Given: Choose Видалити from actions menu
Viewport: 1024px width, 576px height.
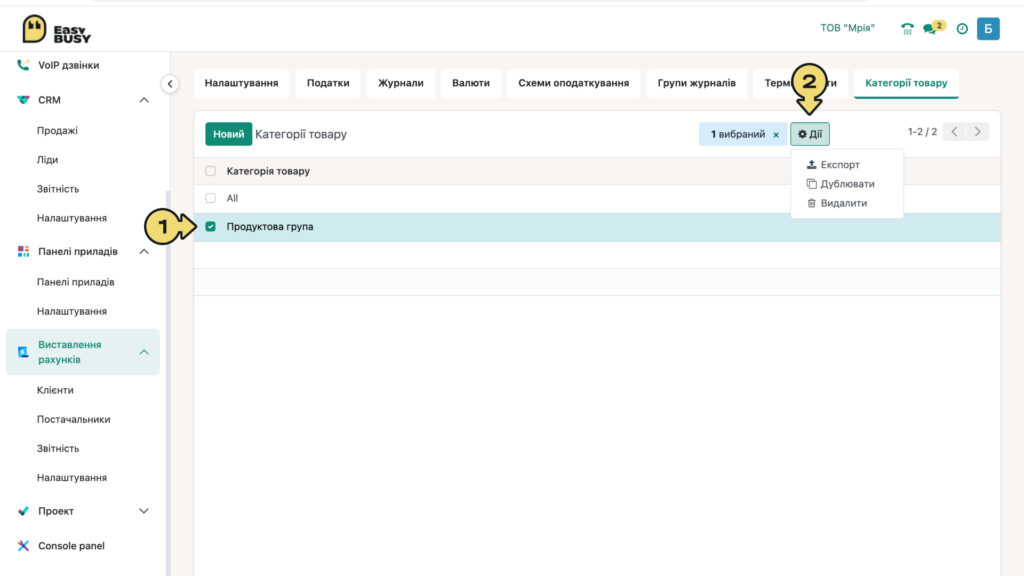Looking at the screenshot, I should 844,203.
